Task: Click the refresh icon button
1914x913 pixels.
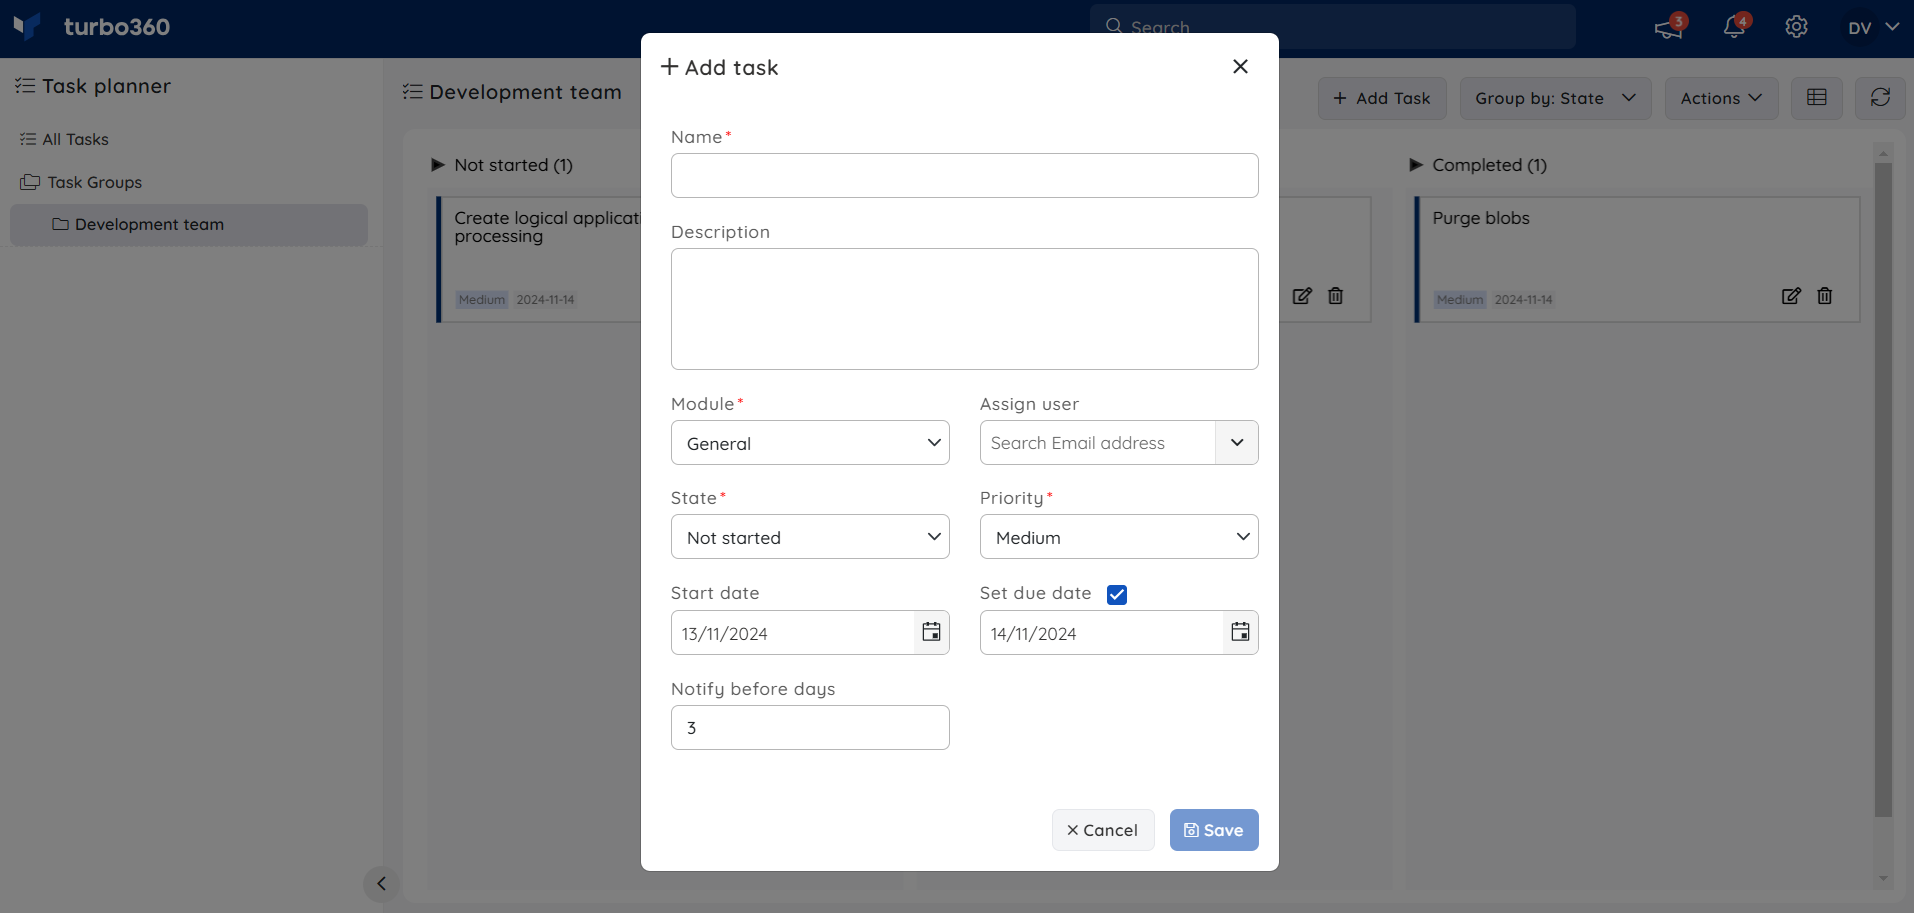Action: [x=1880, y=98]
